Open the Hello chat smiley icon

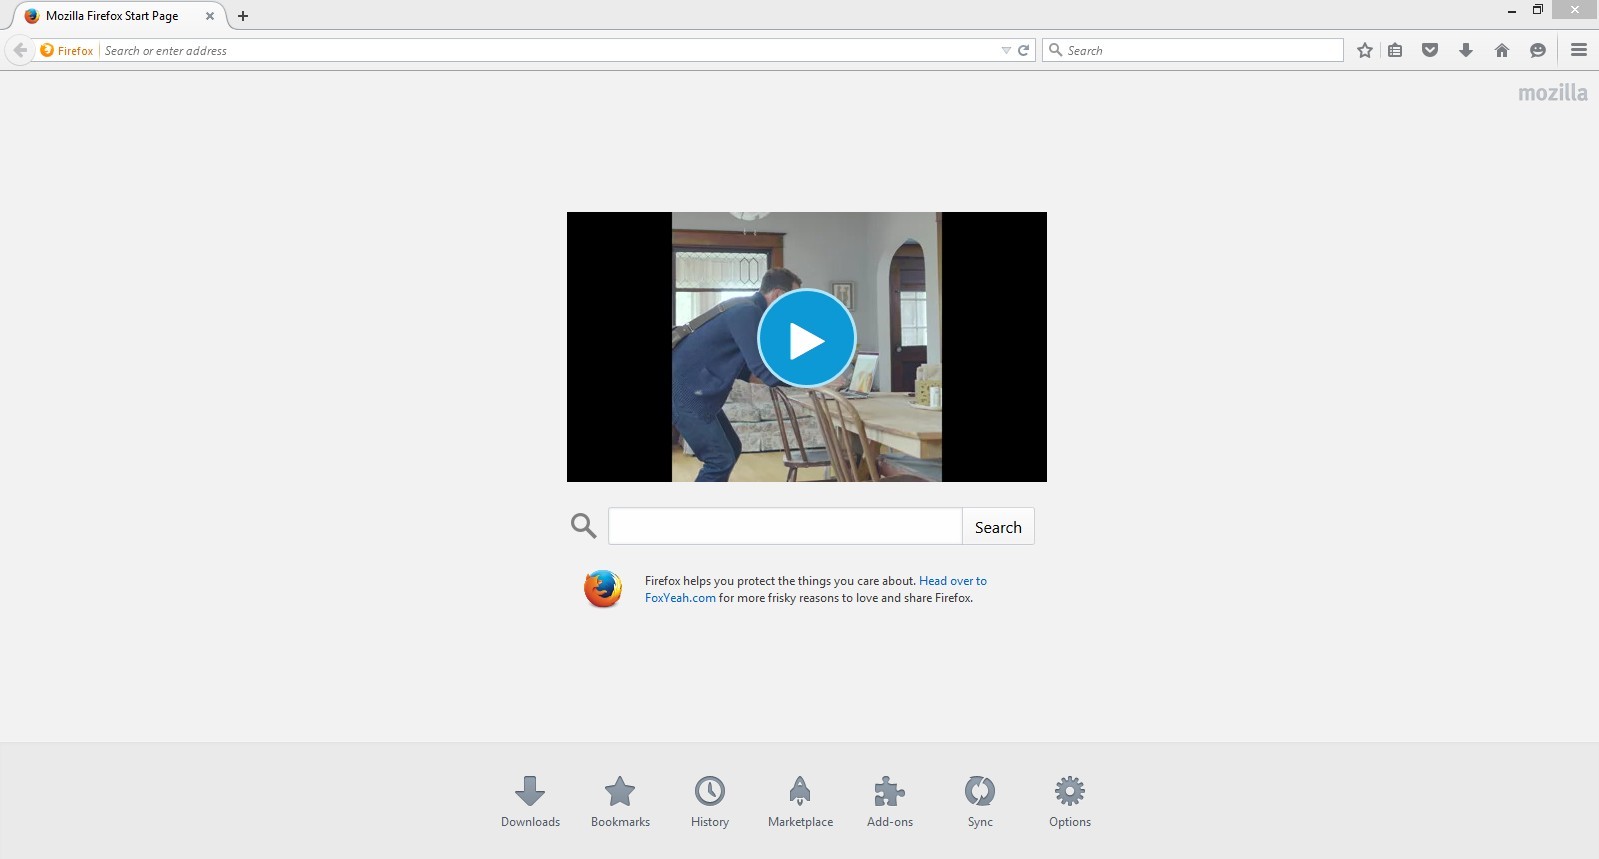pos(1538,50)
